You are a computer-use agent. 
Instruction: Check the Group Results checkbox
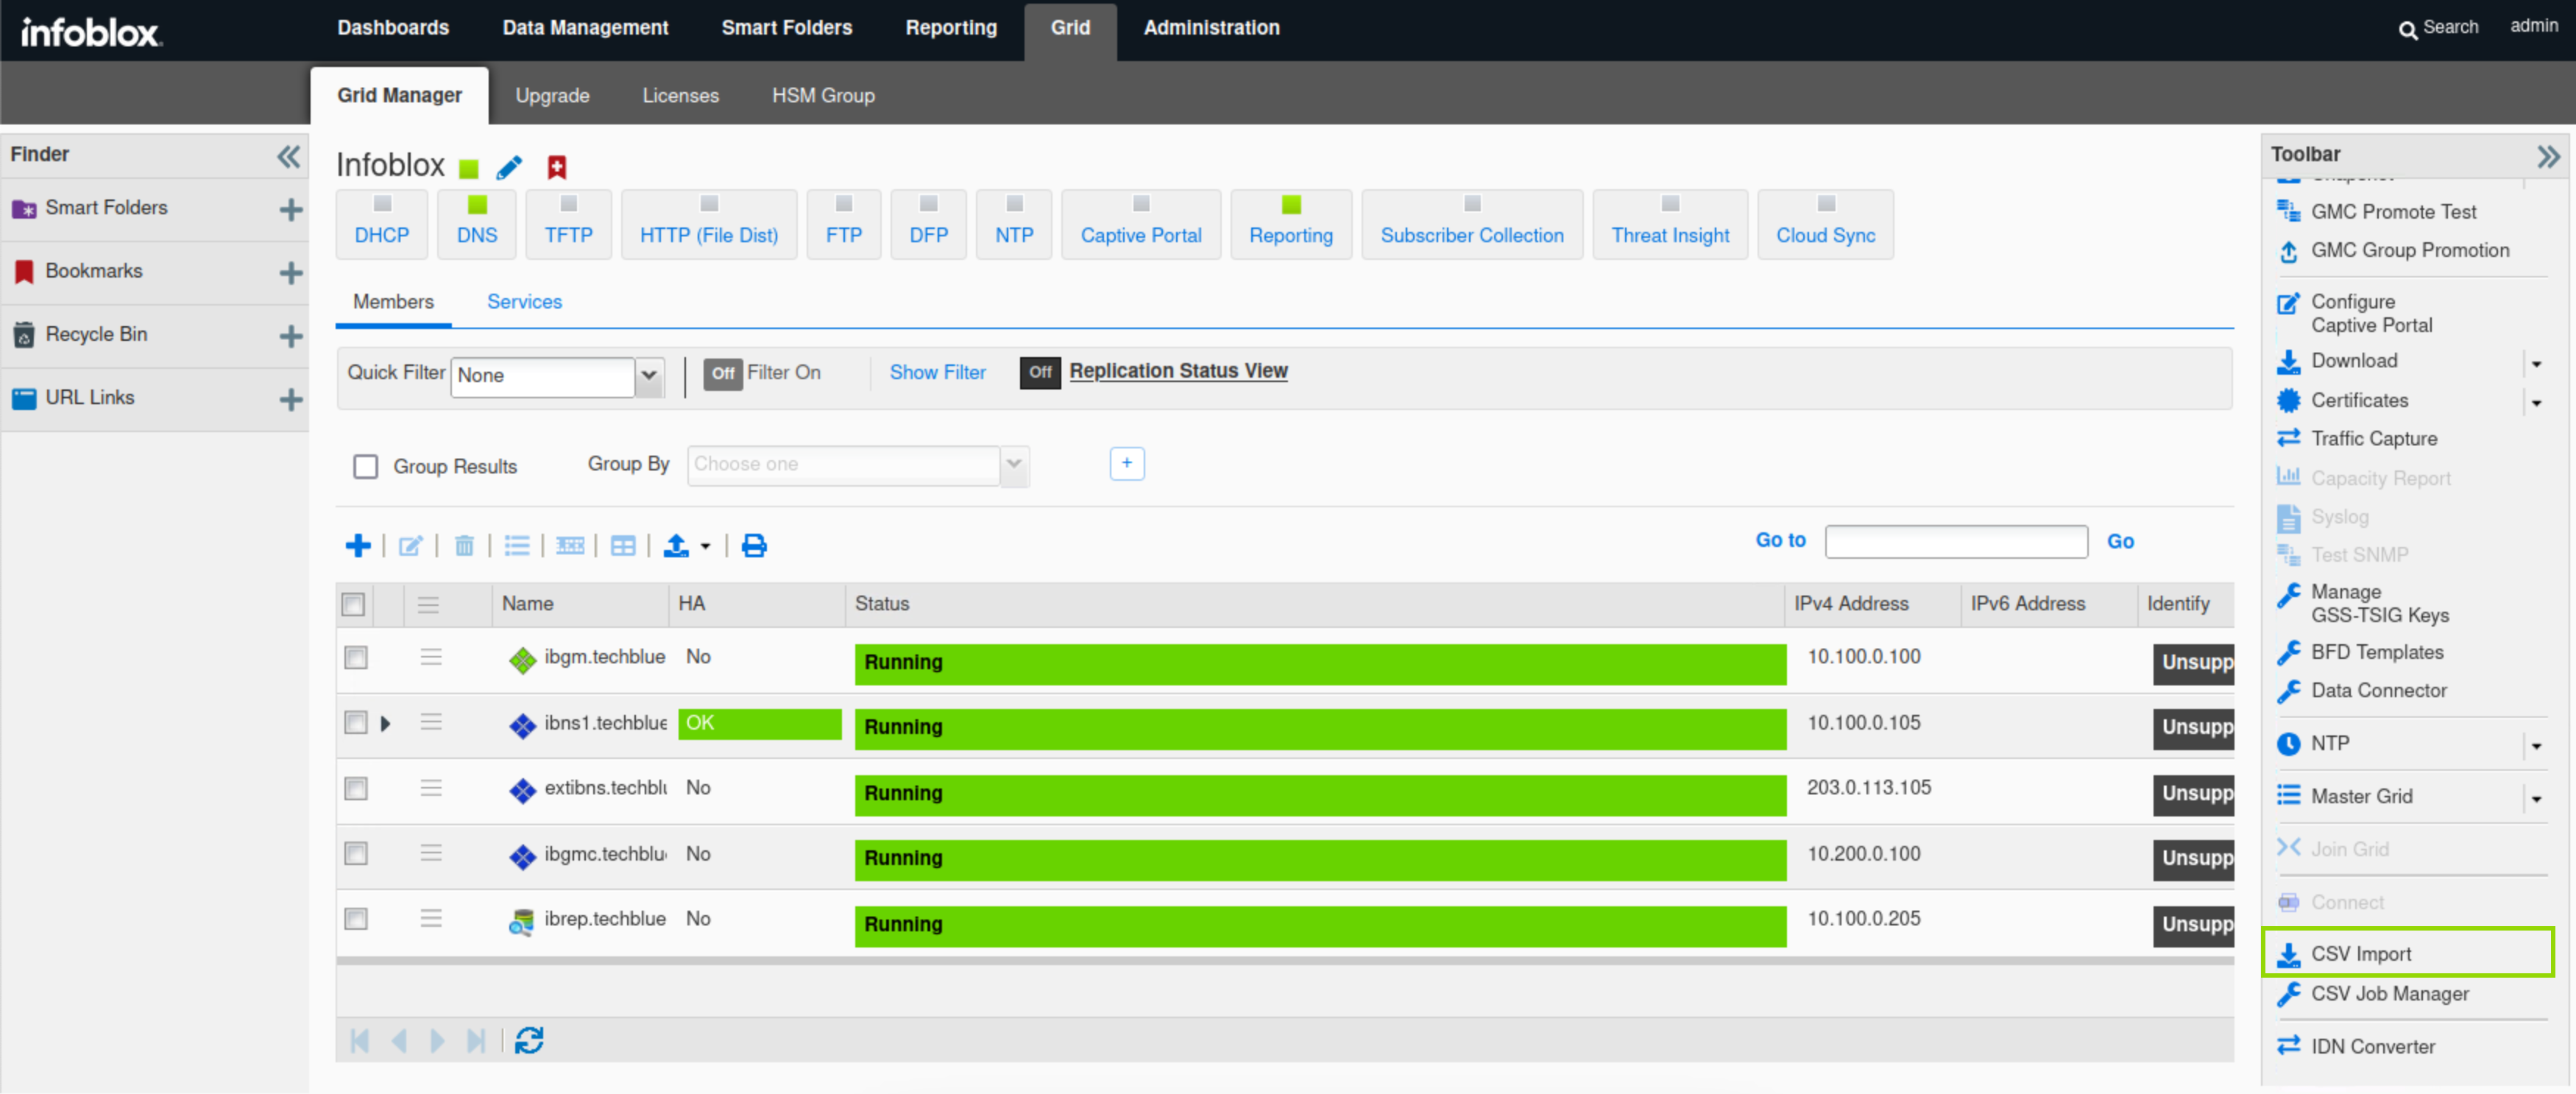coord(366,466)
